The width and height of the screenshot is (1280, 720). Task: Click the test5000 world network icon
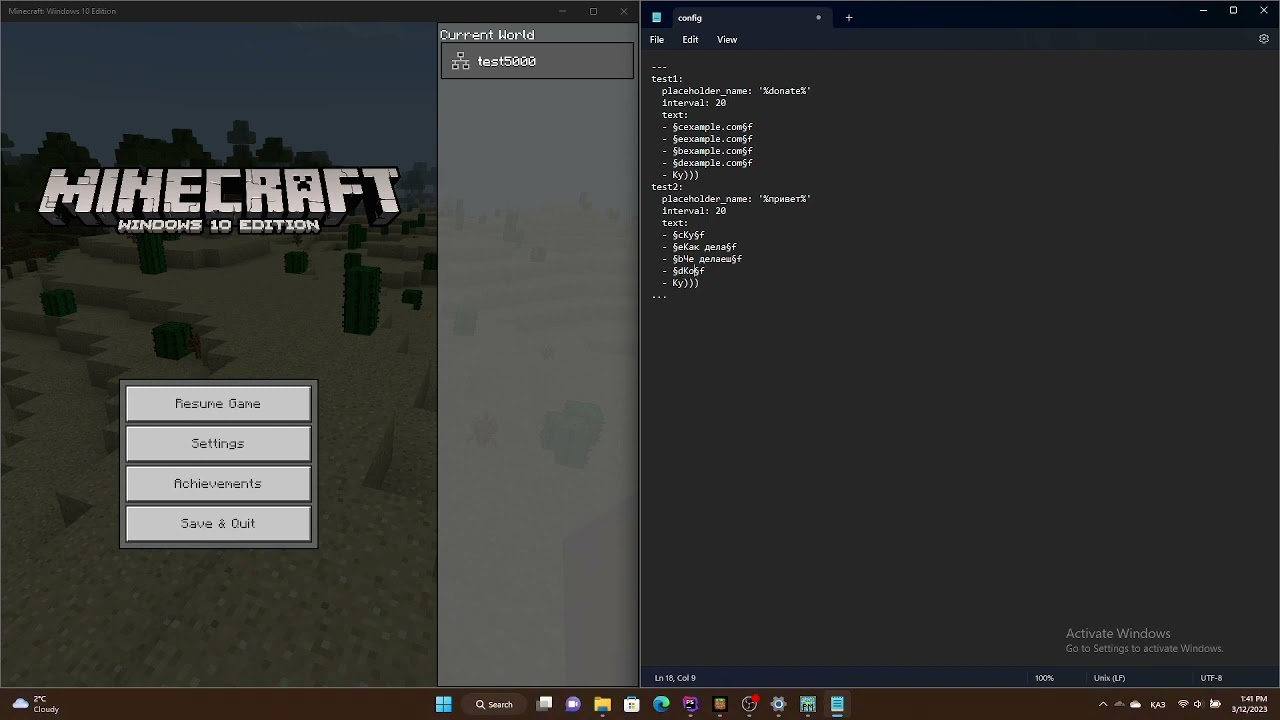tap(460, 61)
